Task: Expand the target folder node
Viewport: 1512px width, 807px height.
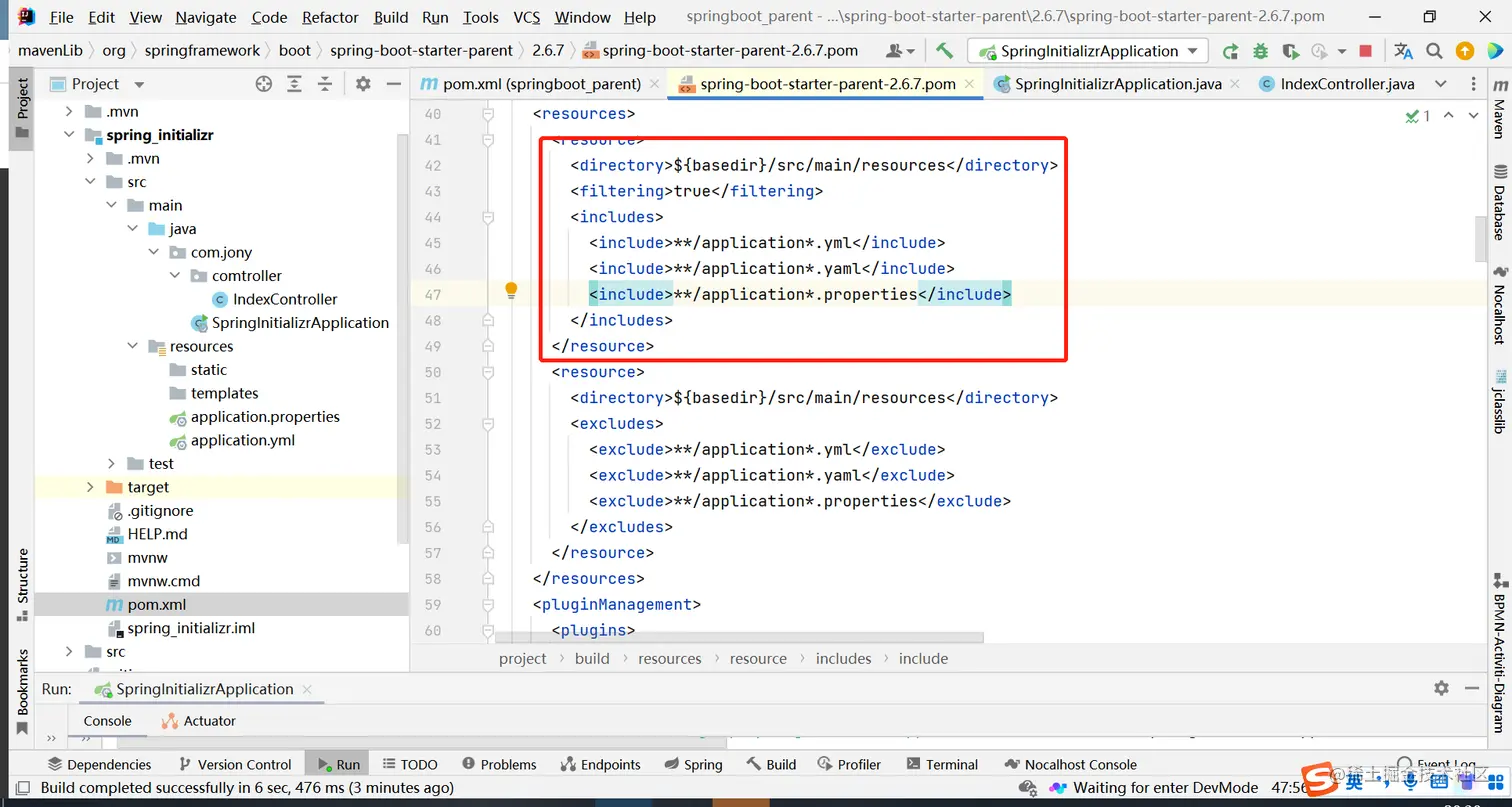Action: (x=90, y=487)
